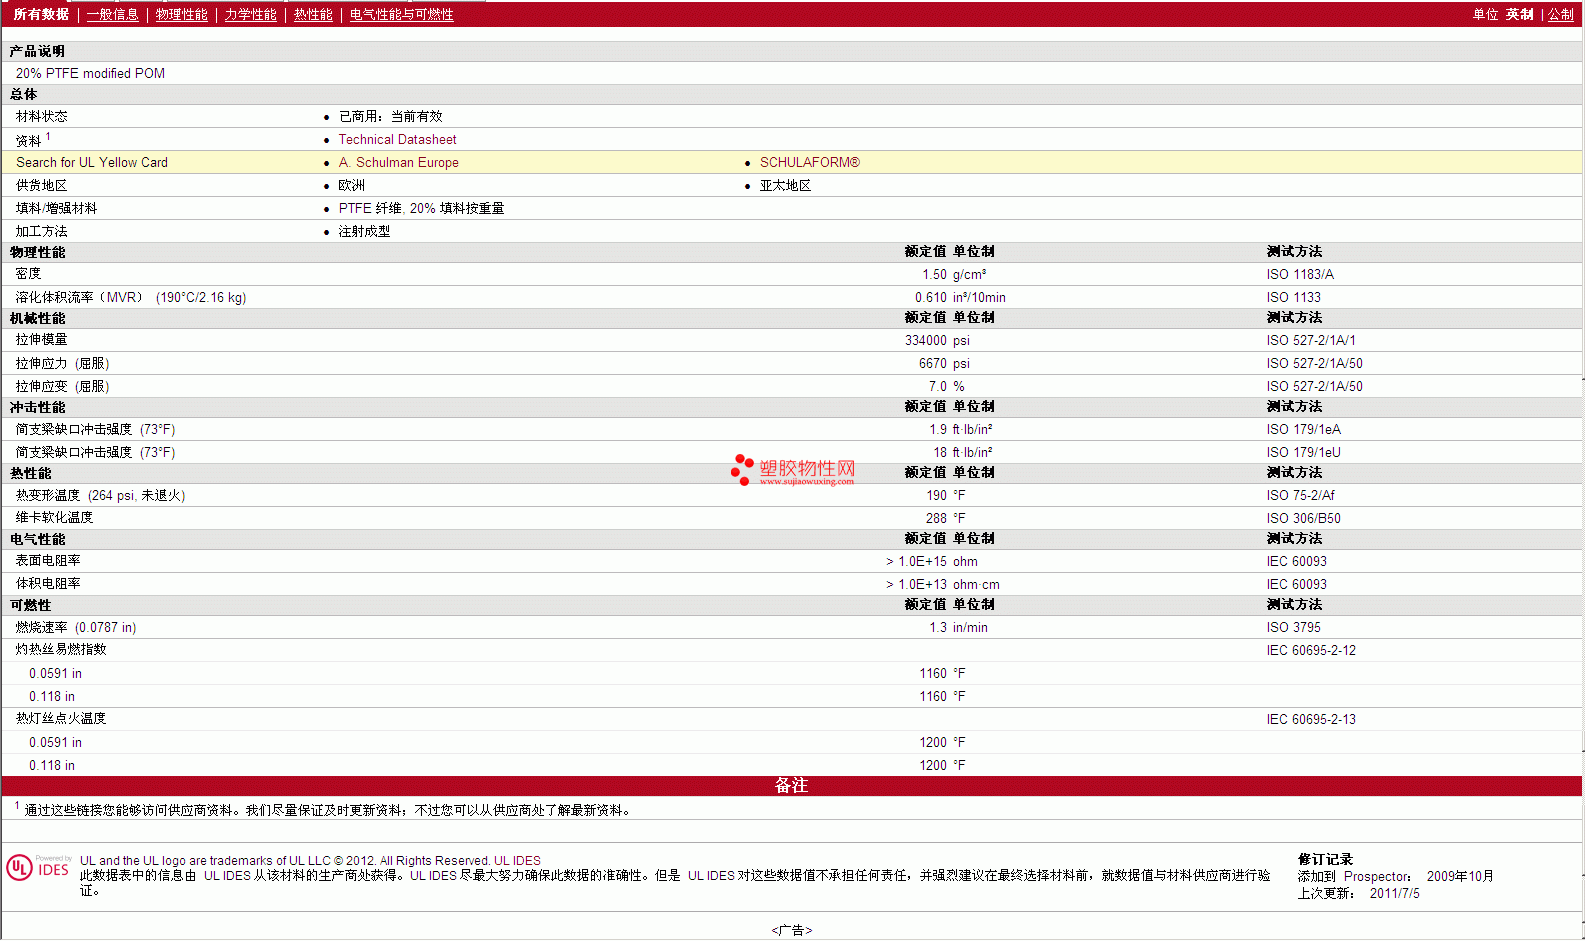Image resolution: width=1585 pixels, height=941 pixels.
Task: Click the 注射成型 processing method entry
Action: point(364,232)
